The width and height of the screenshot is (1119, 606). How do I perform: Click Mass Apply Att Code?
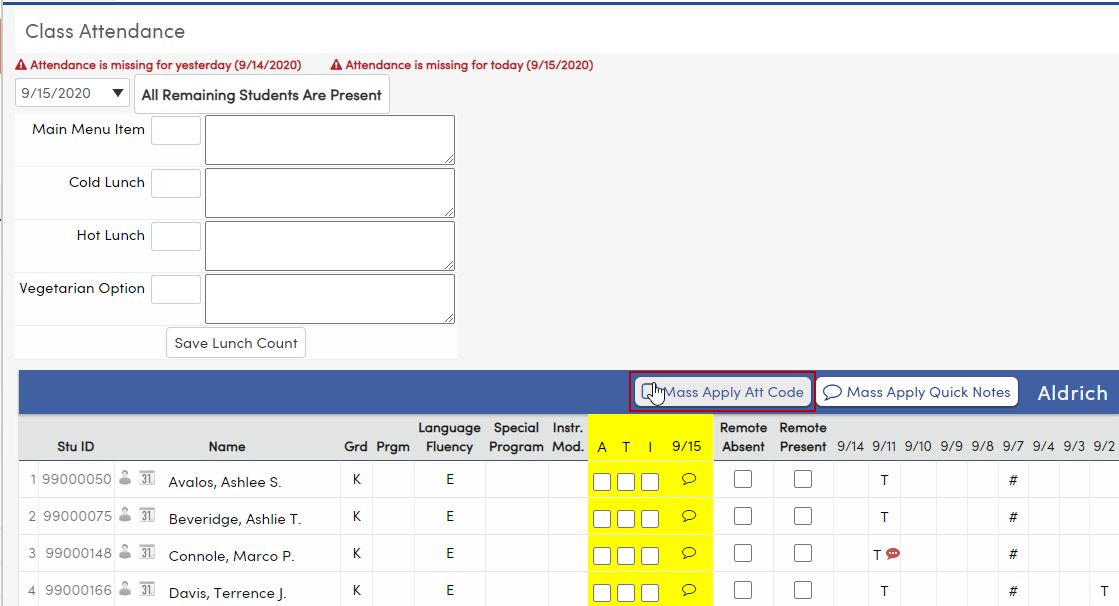pos(722,392)
